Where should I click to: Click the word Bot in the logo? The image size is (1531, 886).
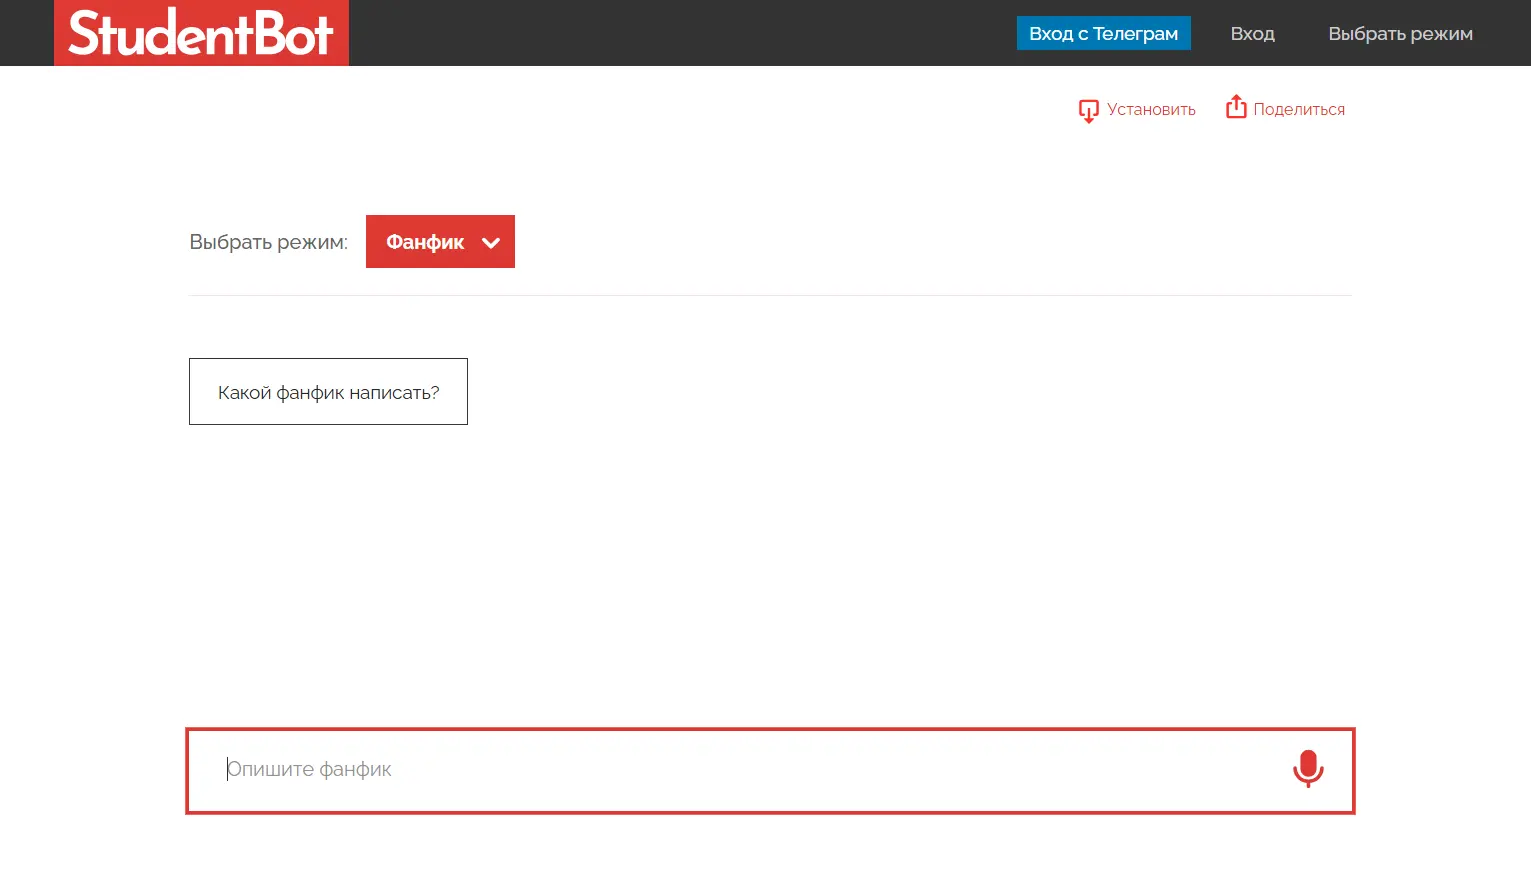(x=294, y=33)
